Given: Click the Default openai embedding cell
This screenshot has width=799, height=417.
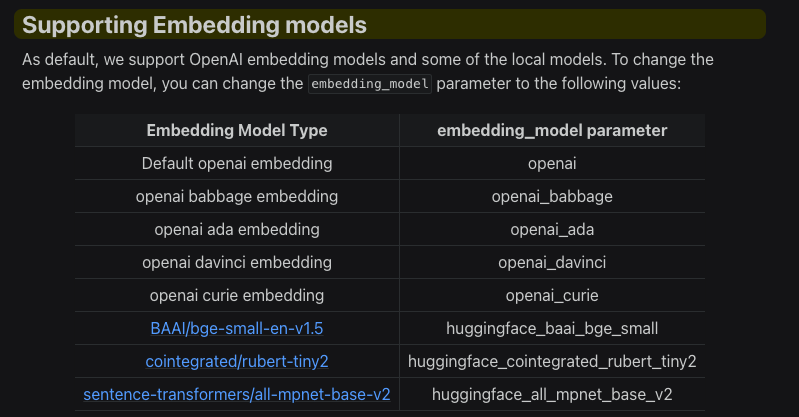Looking at the screenshot, I should (237, 164).
